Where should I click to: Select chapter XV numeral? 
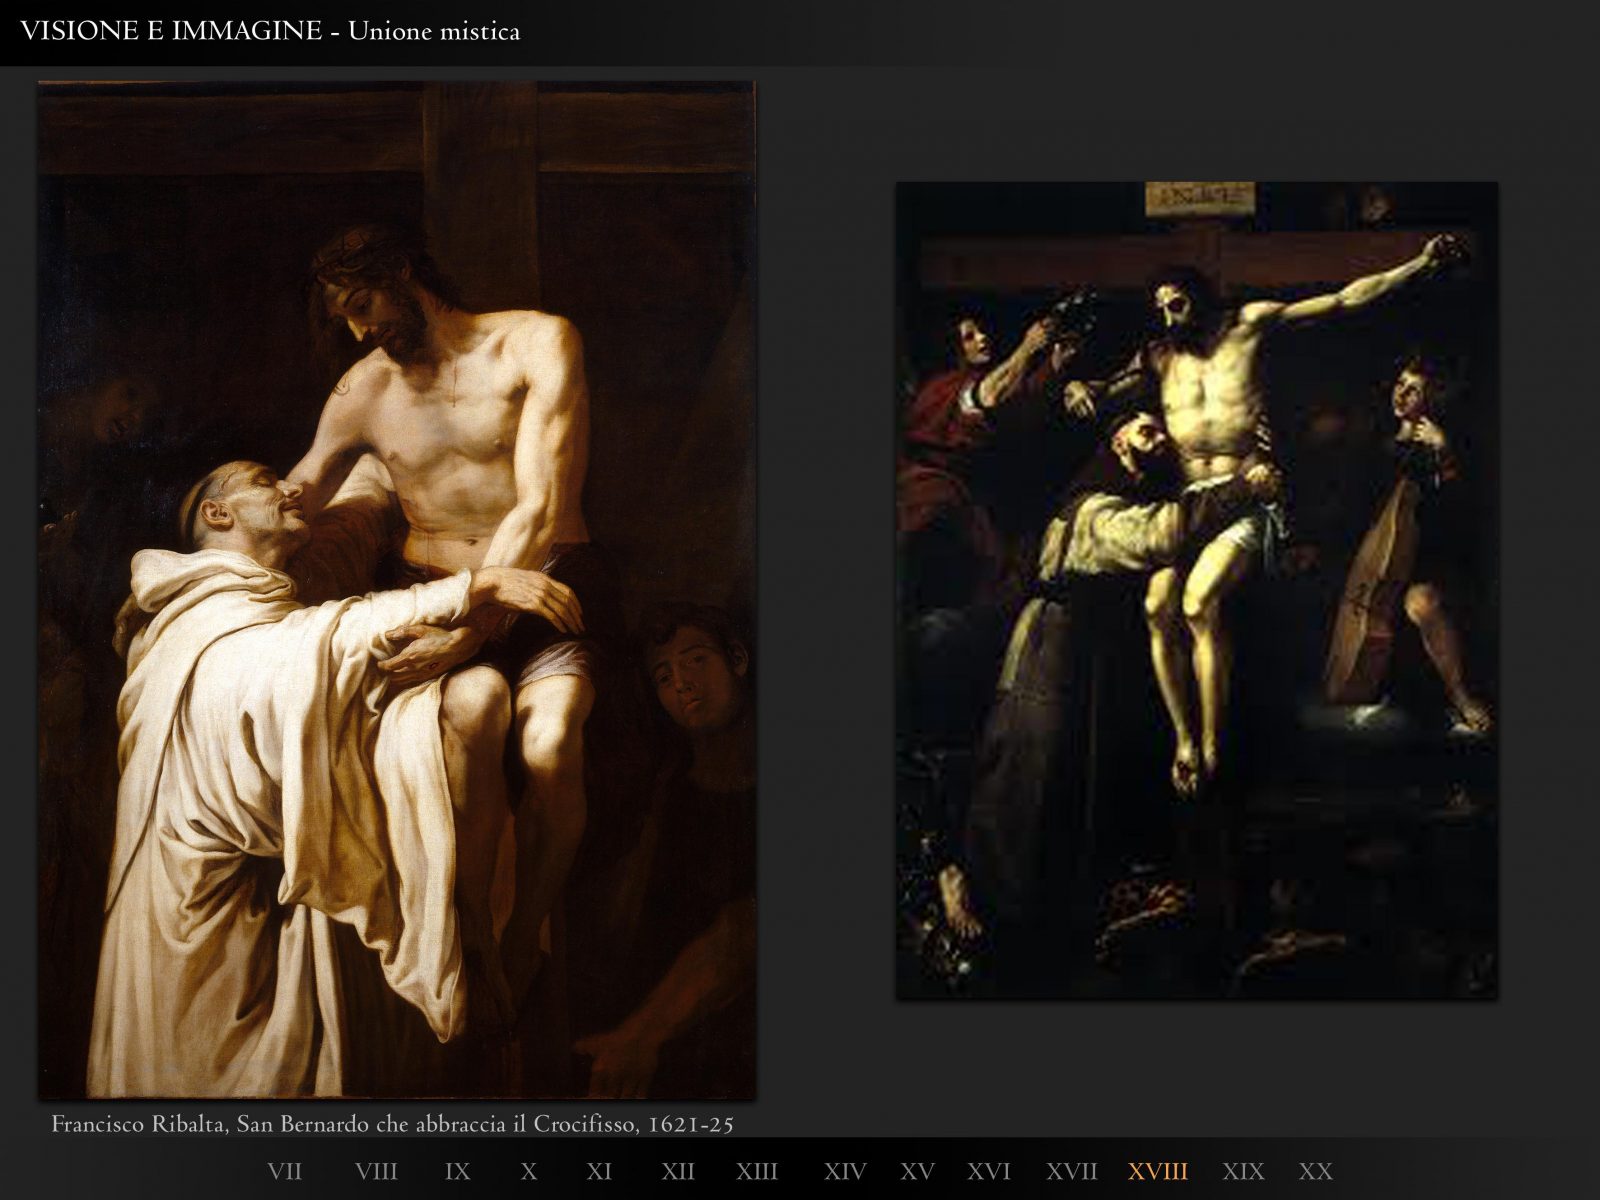click(917, 1171)
